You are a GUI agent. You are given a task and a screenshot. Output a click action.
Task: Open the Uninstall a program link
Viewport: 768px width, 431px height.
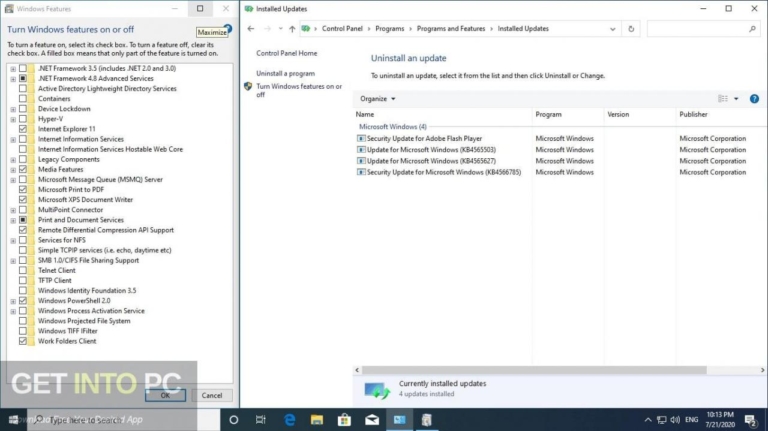[x=286, y=73]
